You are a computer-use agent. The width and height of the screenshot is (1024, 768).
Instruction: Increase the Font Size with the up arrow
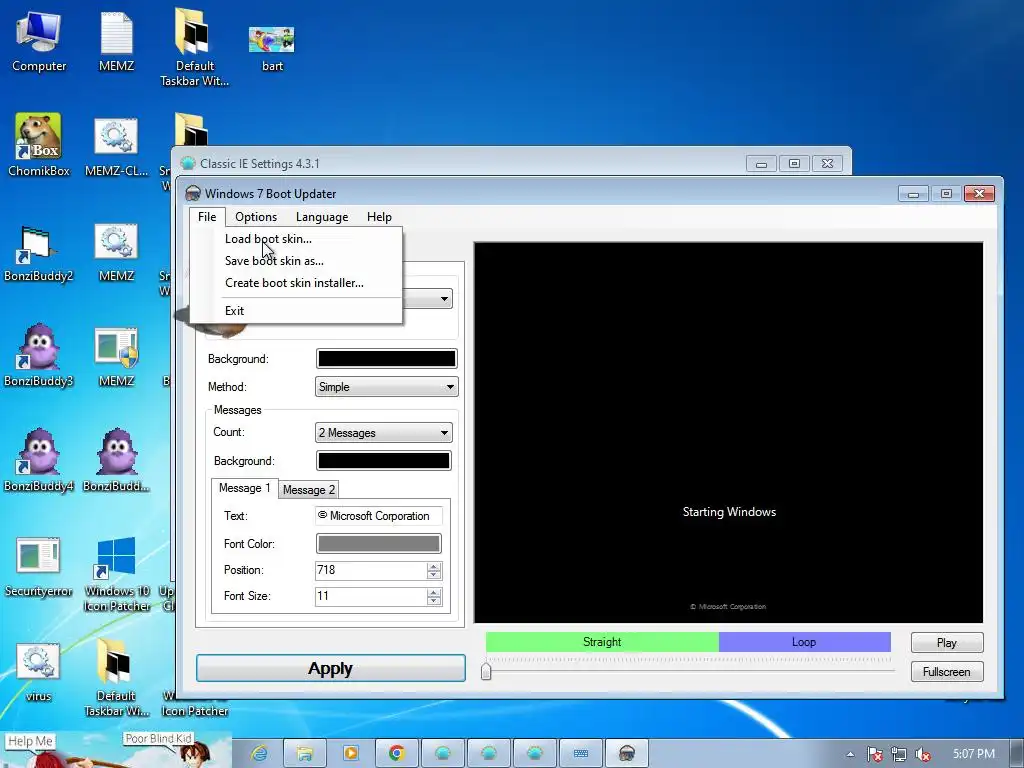coord(434,592)
